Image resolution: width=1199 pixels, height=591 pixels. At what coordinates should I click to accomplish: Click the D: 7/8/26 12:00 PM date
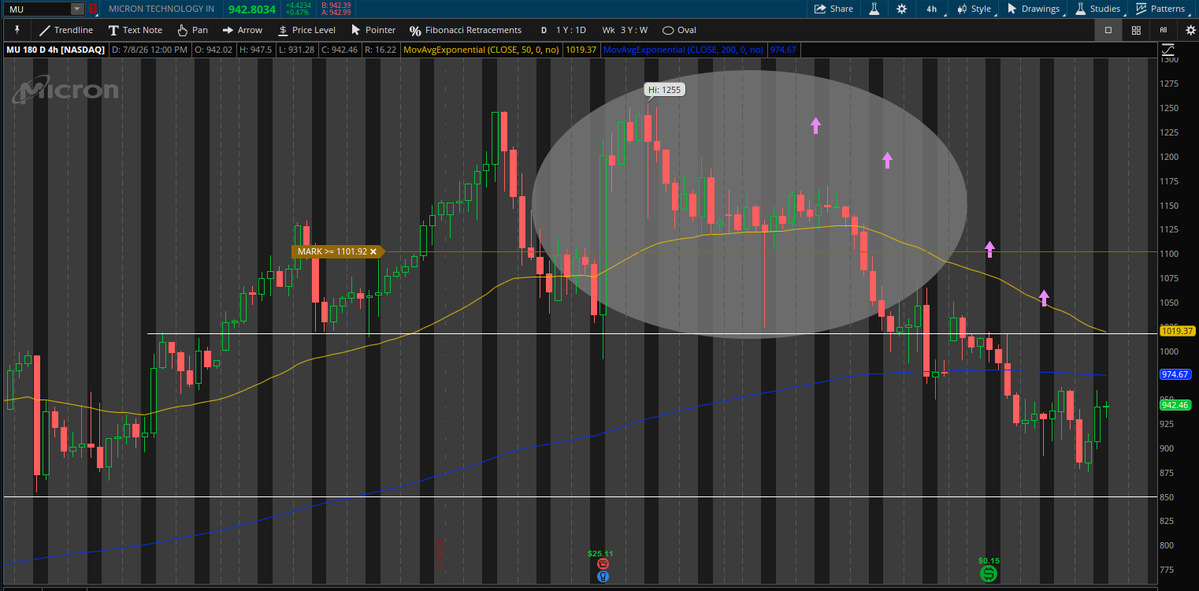tap(150, 50)
